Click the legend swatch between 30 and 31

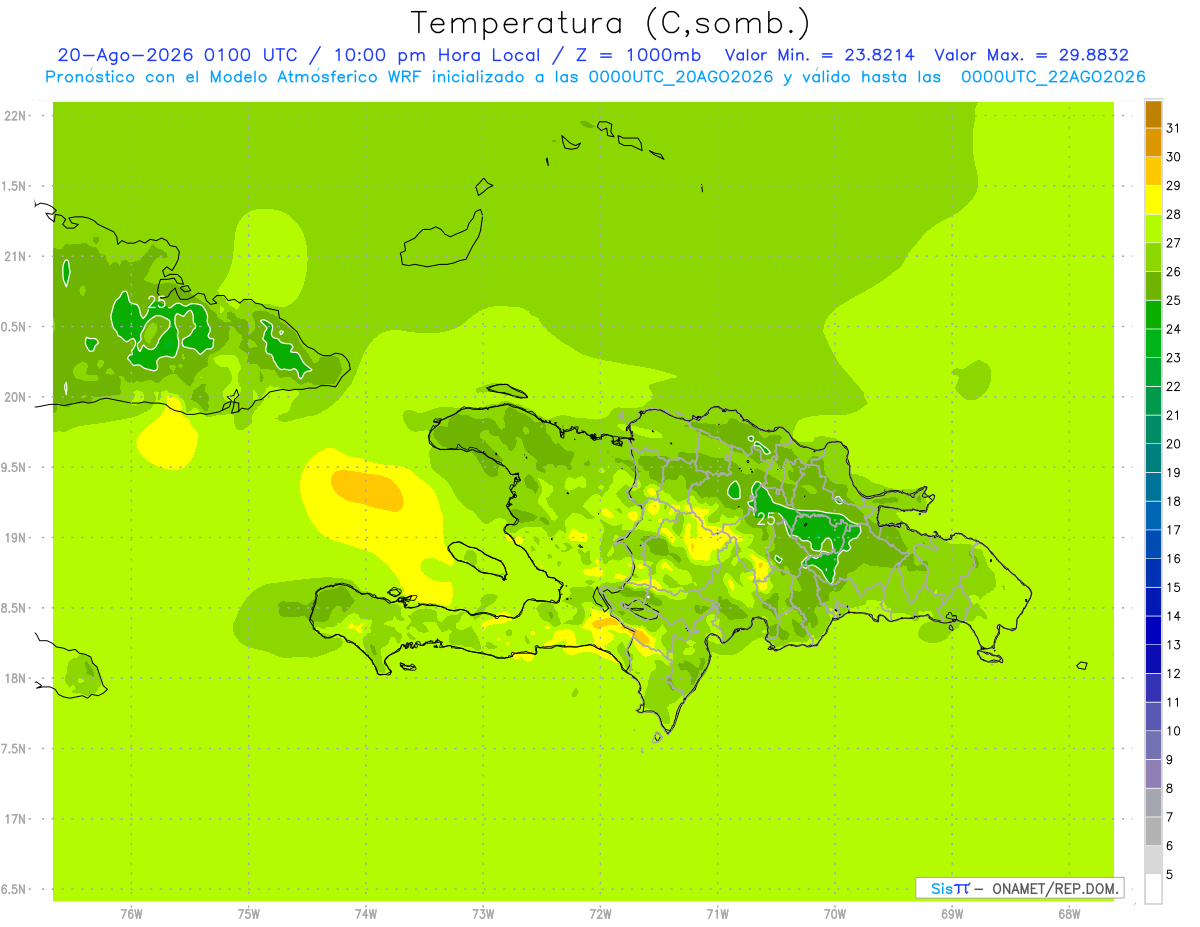[1153, 143]
